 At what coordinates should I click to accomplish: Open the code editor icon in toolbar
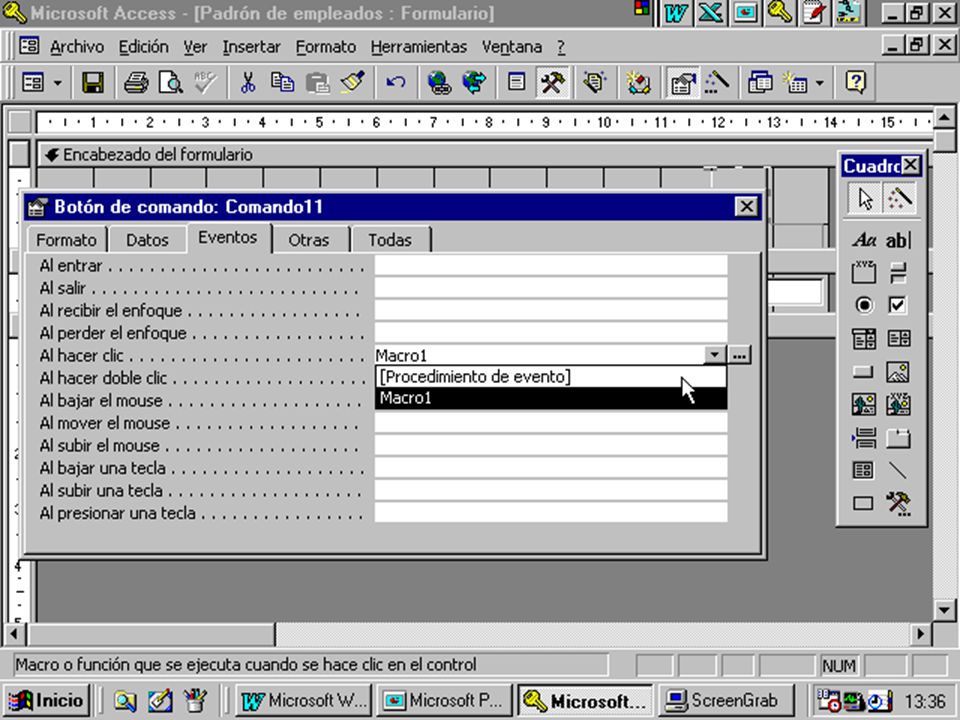point(638,83)
